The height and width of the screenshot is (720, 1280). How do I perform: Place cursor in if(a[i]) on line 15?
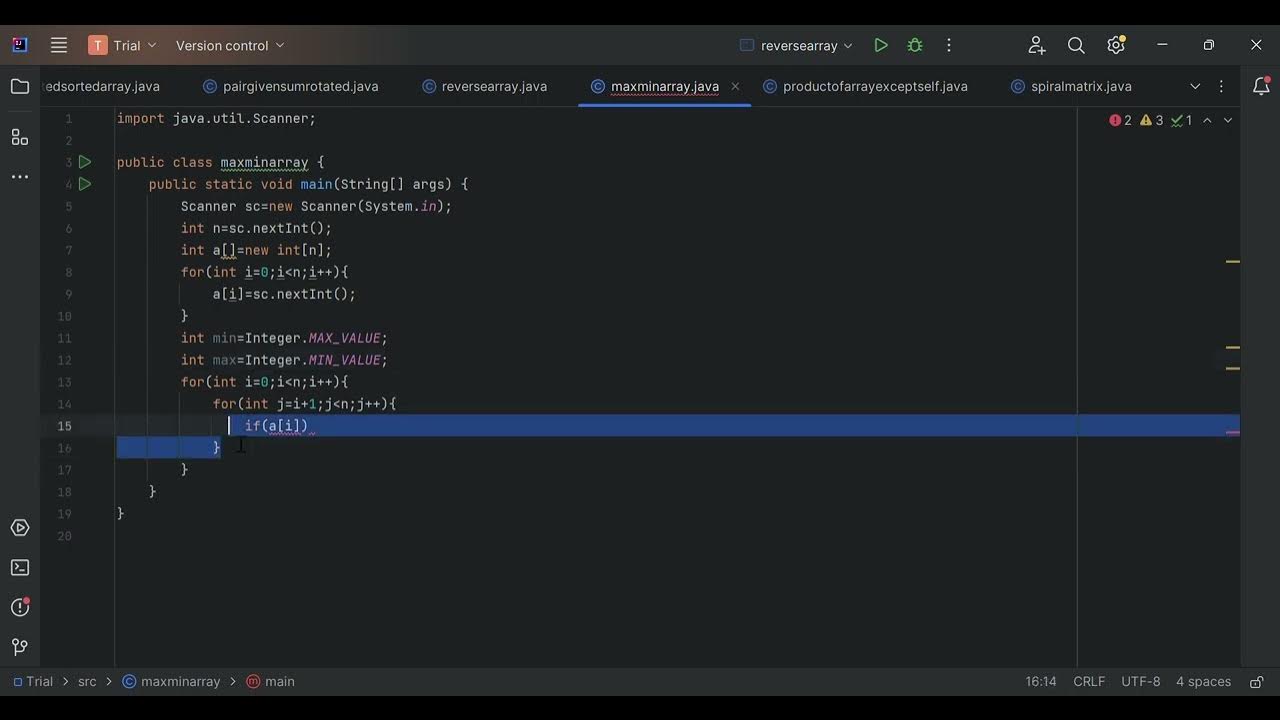tap(277, 426)
